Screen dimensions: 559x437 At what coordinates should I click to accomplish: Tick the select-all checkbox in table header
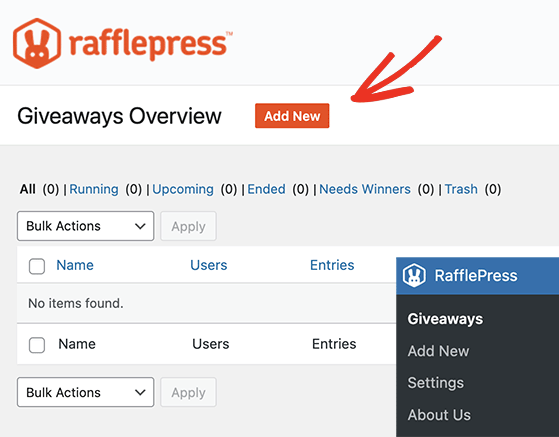37,266
